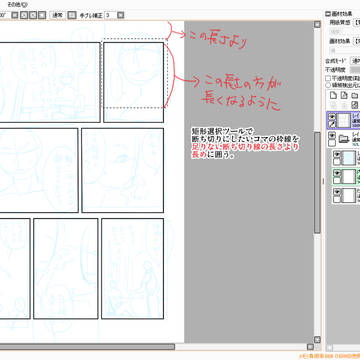Select the light blue sketch layer thumbnail
Screen dimensions: 360x360
(x=349, y=158)
